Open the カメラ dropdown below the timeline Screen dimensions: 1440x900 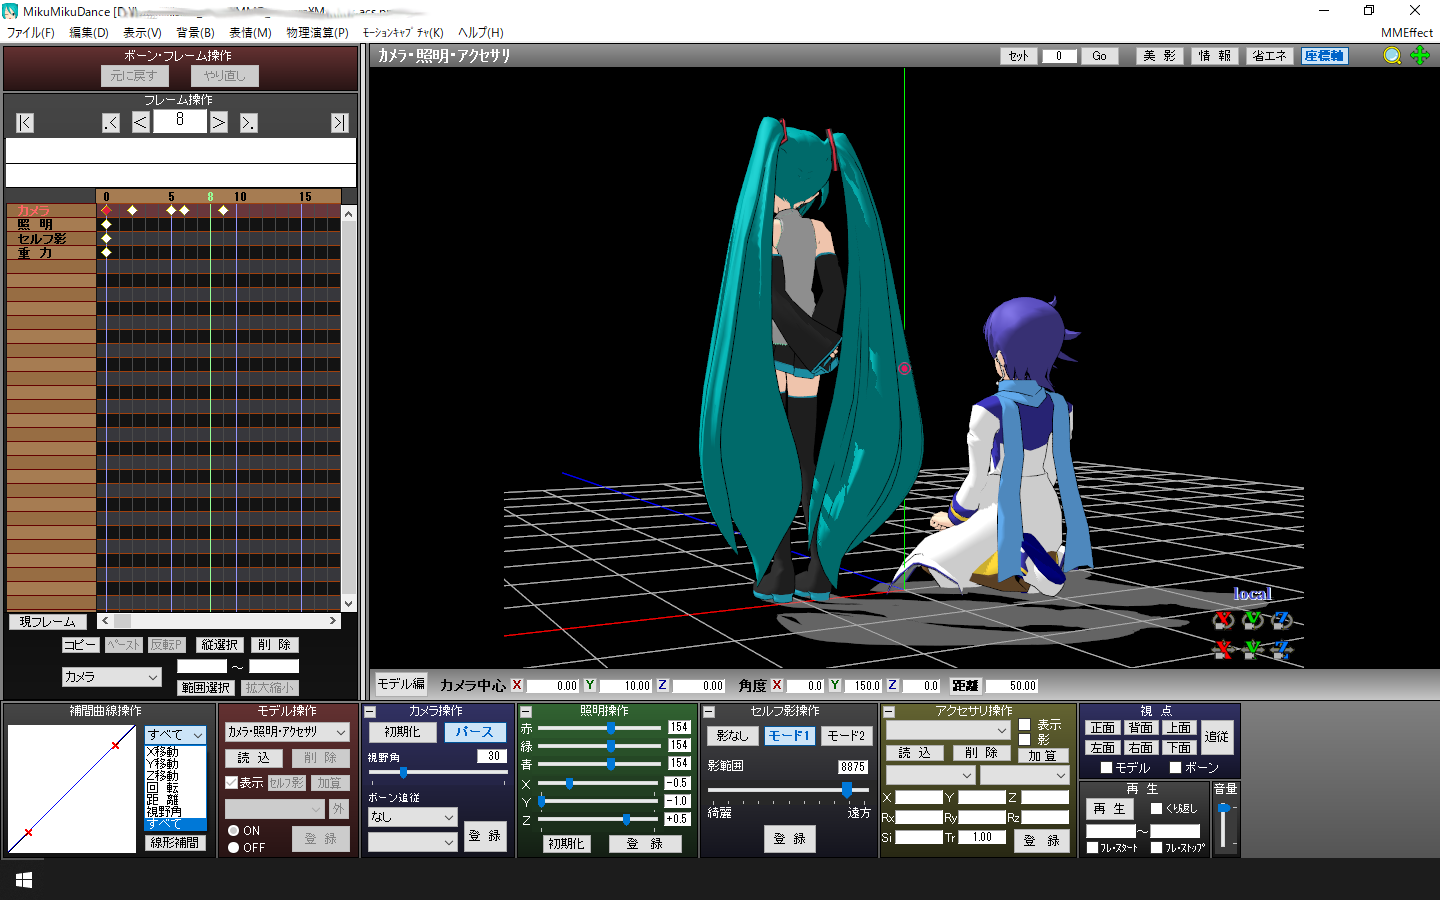(x=111, y=677)
